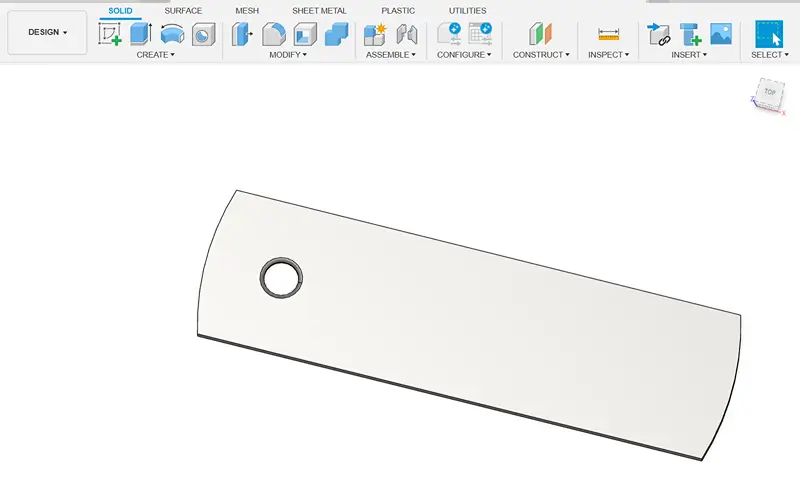Select the Revolve tool
Image resolution: width=800 pixels, height=484 pixels.
click(x=172, y=34)
